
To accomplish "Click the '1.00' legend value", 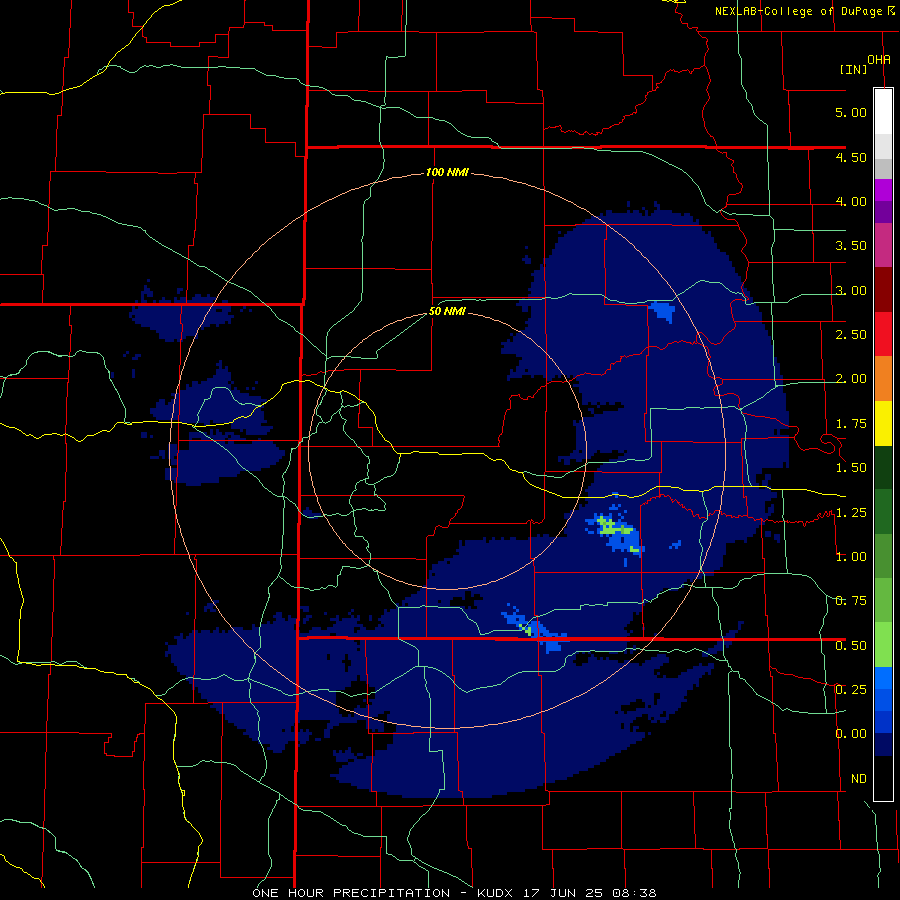I will (x=851, y=556).
